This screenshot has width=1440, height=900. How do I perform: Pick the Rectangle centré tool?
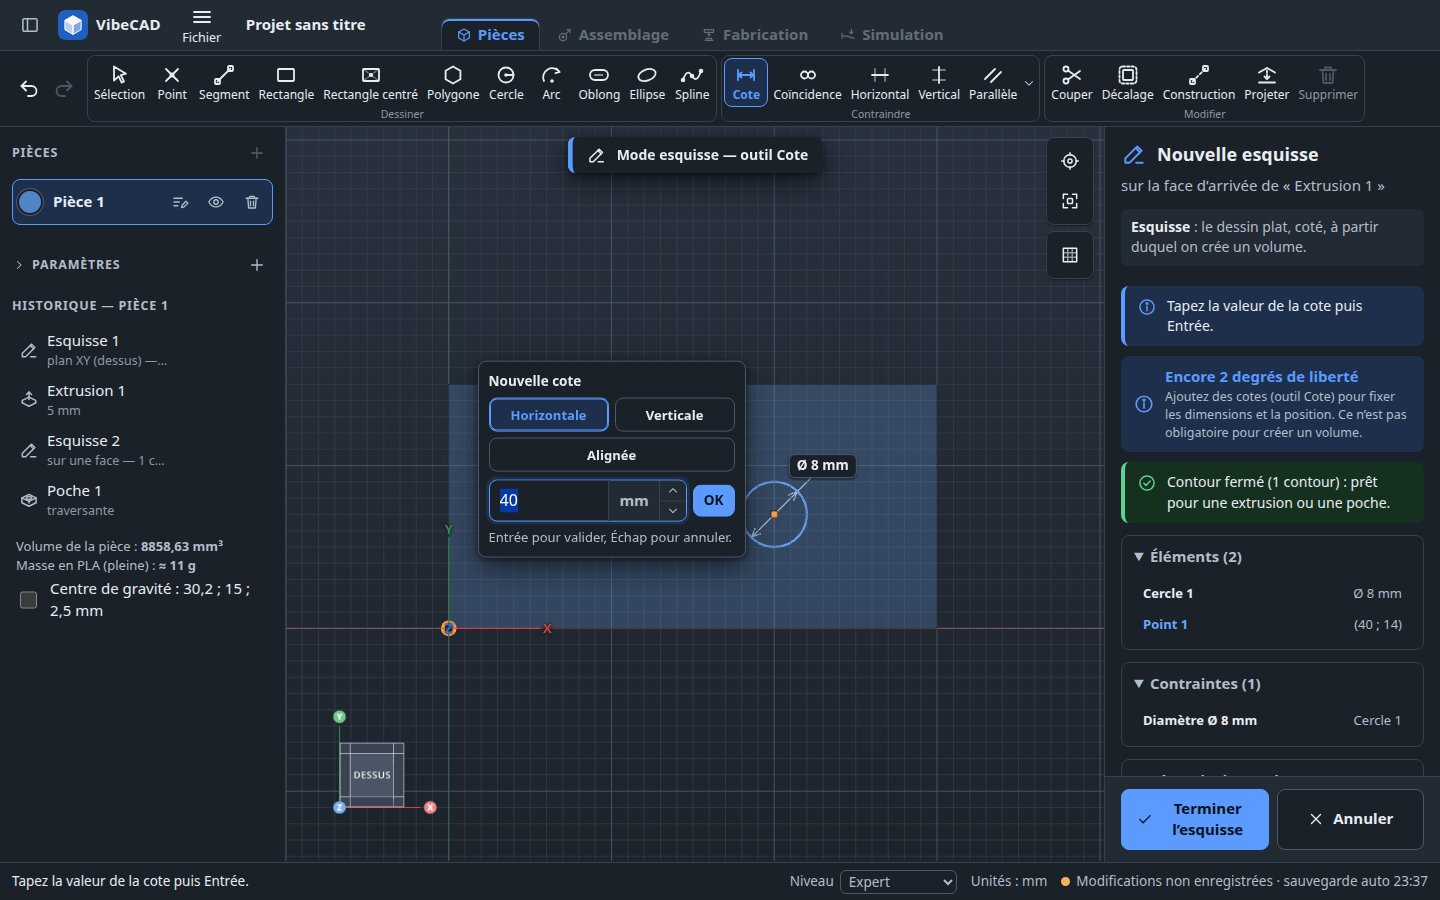coord(370,84)
